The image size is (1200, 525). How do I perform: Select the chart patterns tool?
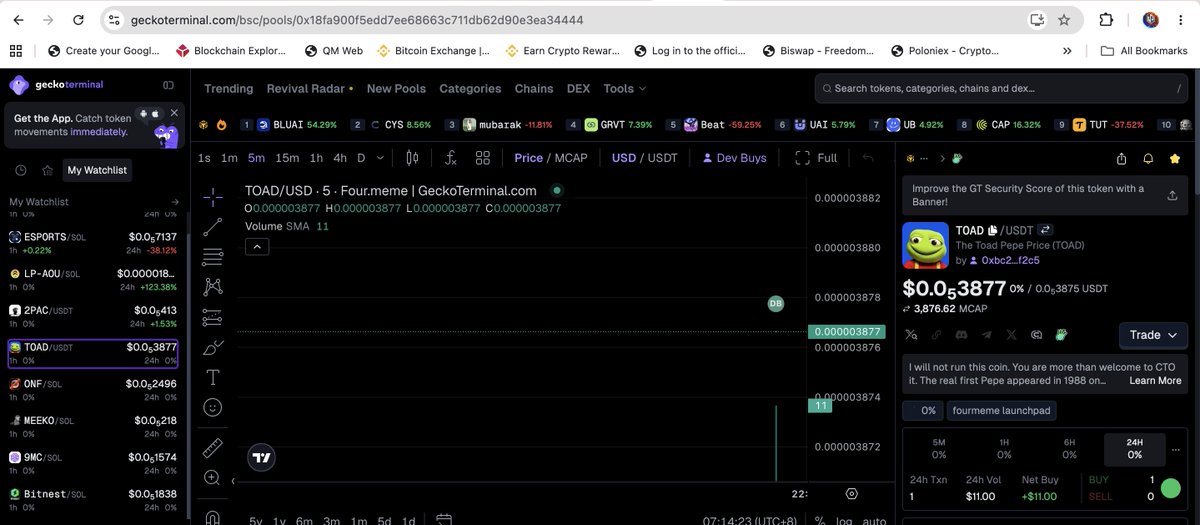pos(213,287)
